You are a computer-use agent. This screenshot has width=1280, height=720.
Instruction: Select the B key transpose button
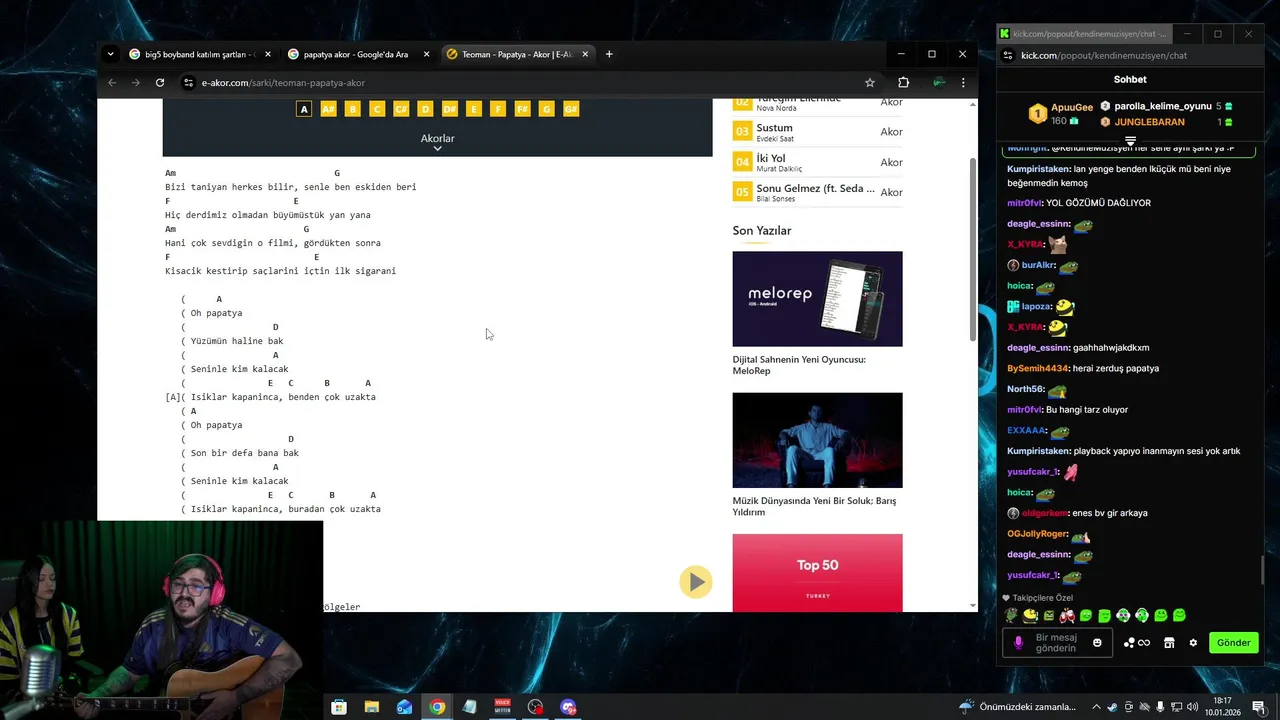tap(352, 109)
